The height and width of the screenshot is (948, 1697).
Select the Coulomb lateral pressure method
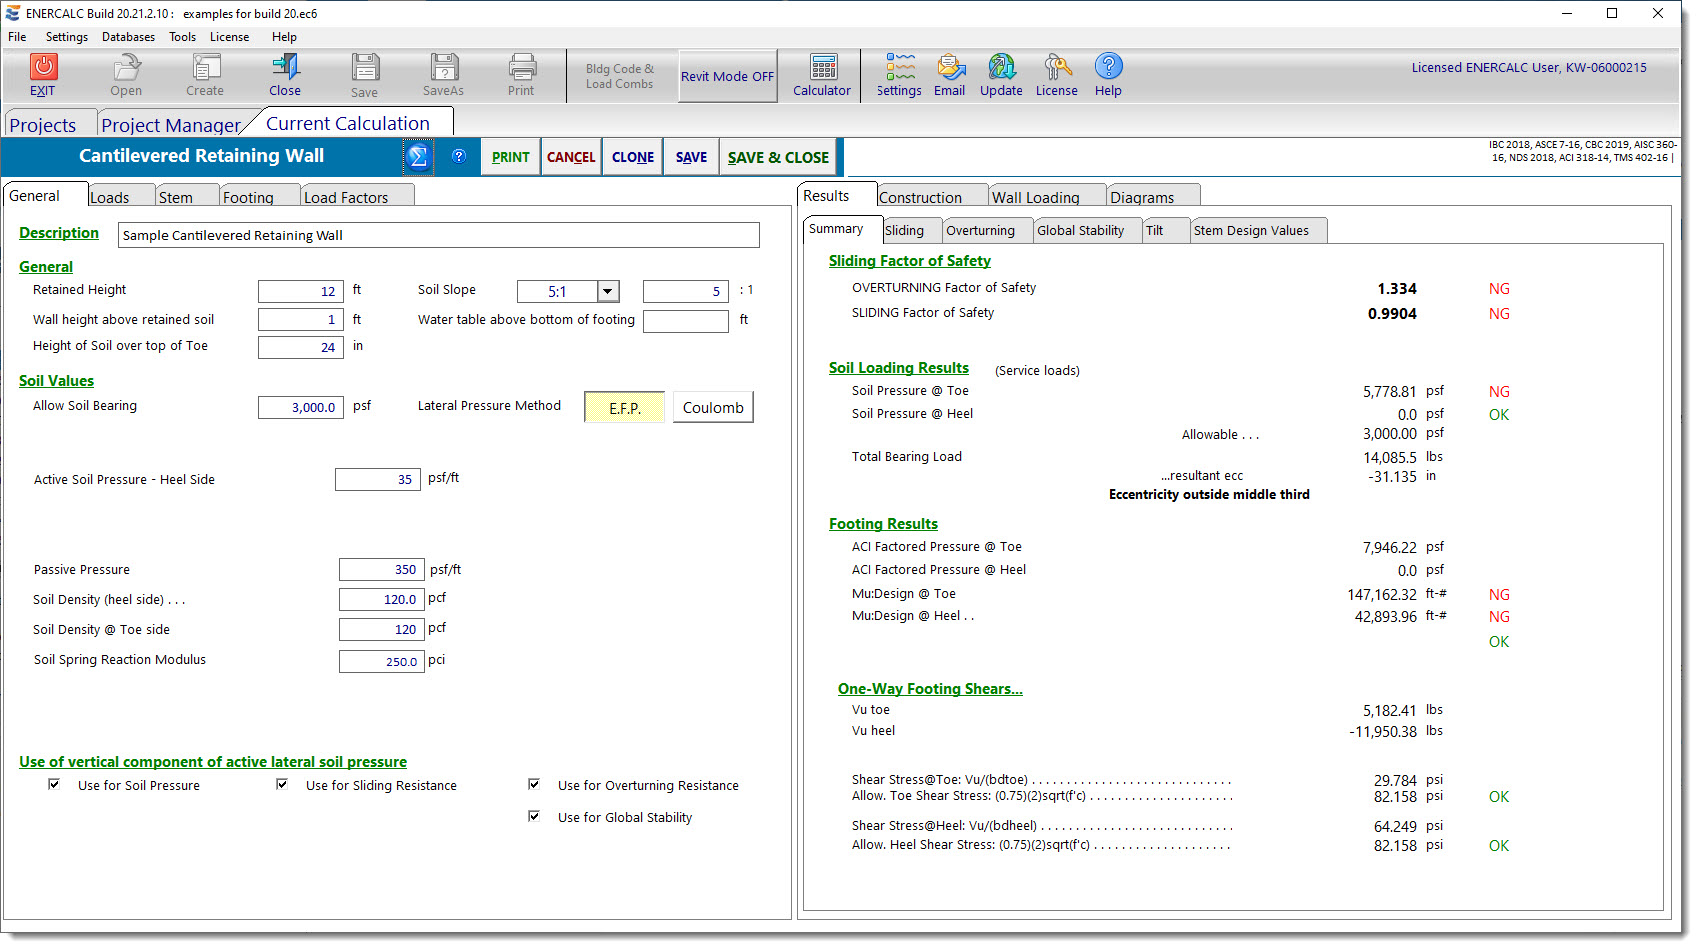pos(713,407)
